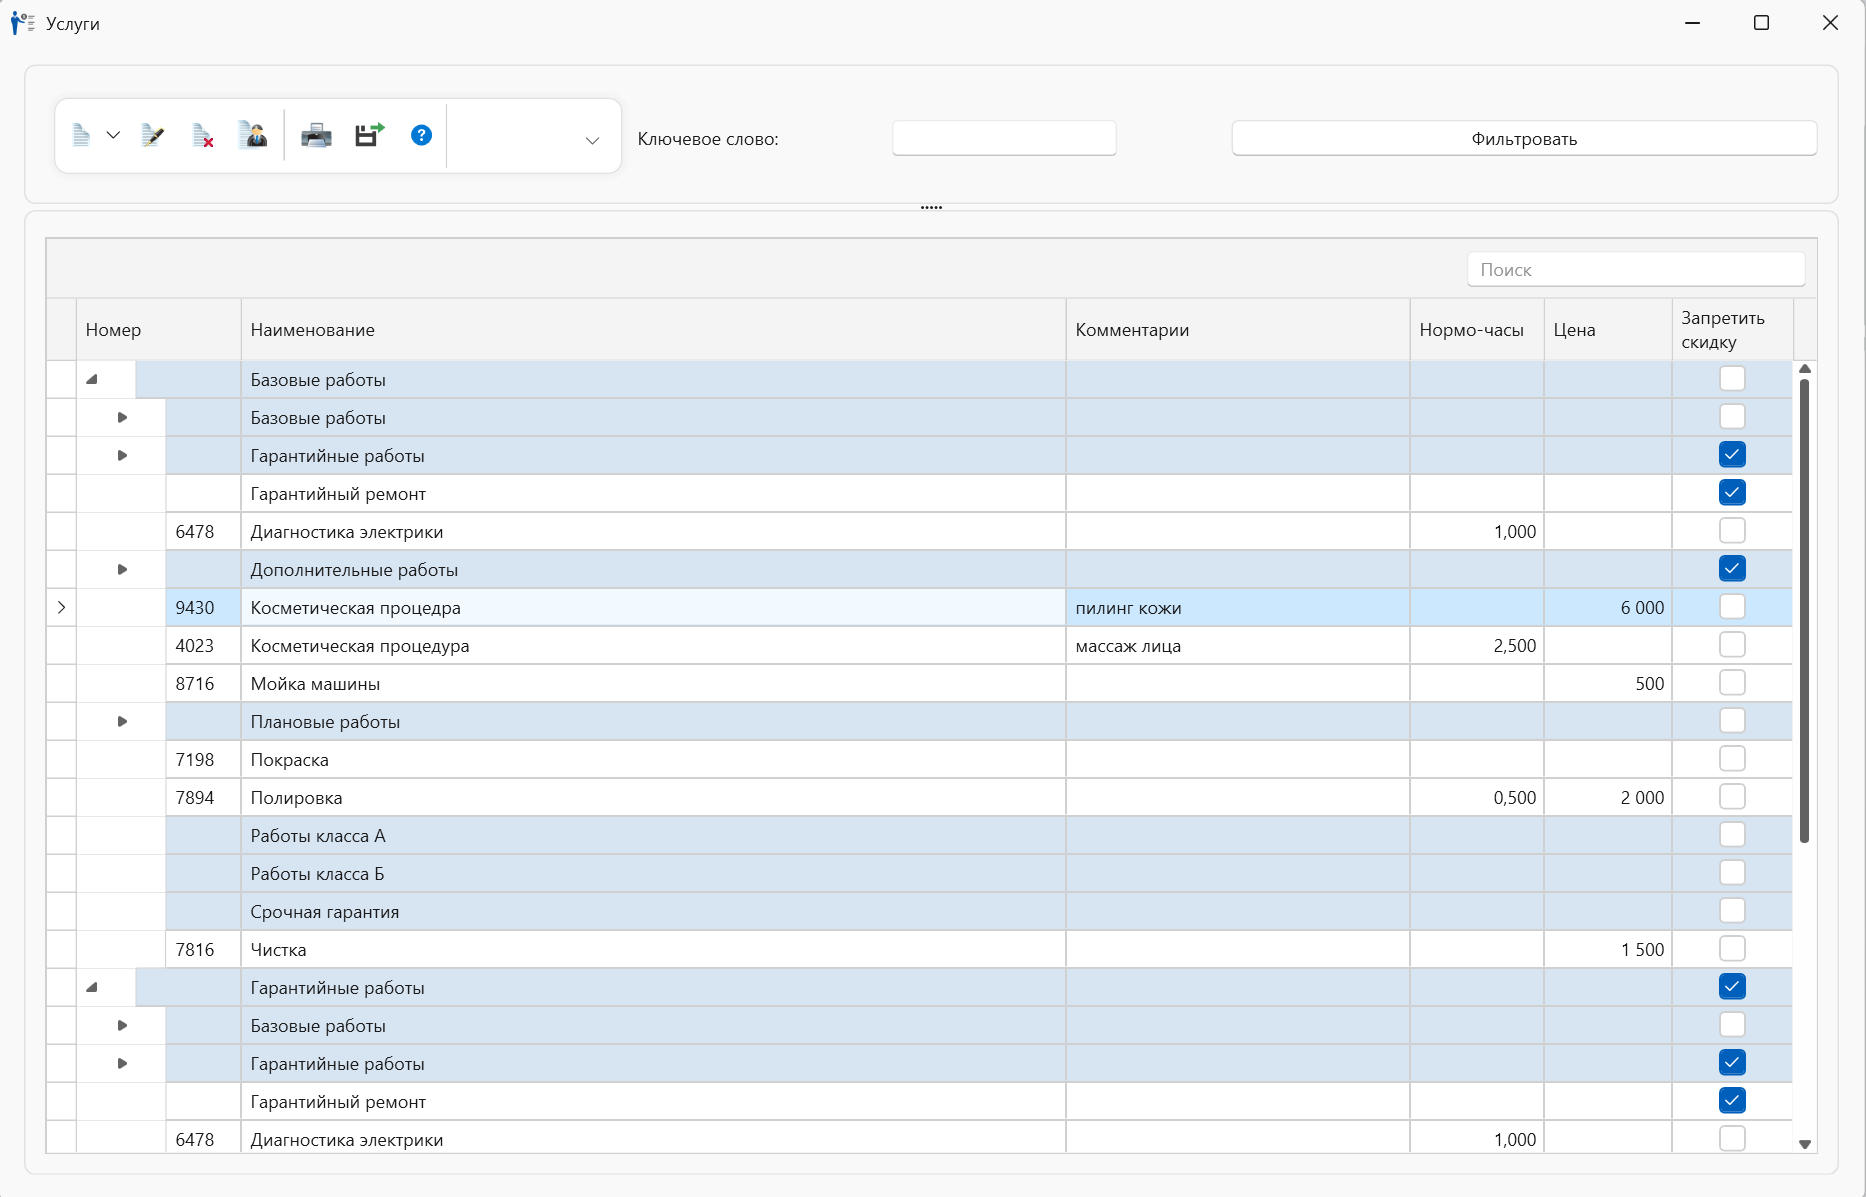The image size is (1866, 1197).
Task: Check discount ban for Полировка row
Action: point(1732,796)
